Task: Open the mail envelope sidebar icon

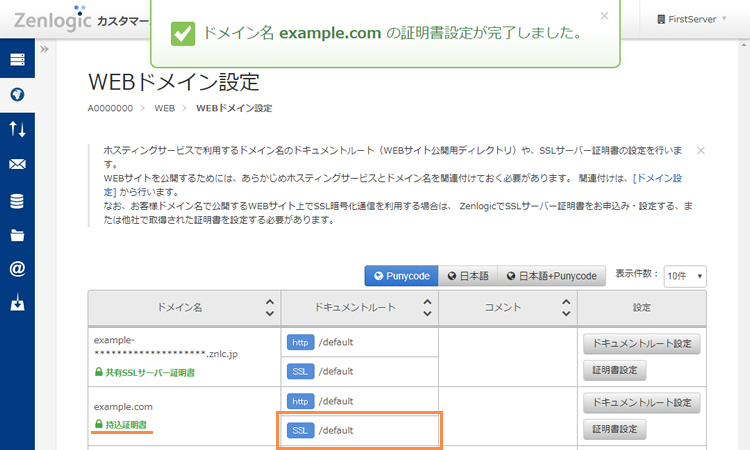Action: (x=17, y=164)
